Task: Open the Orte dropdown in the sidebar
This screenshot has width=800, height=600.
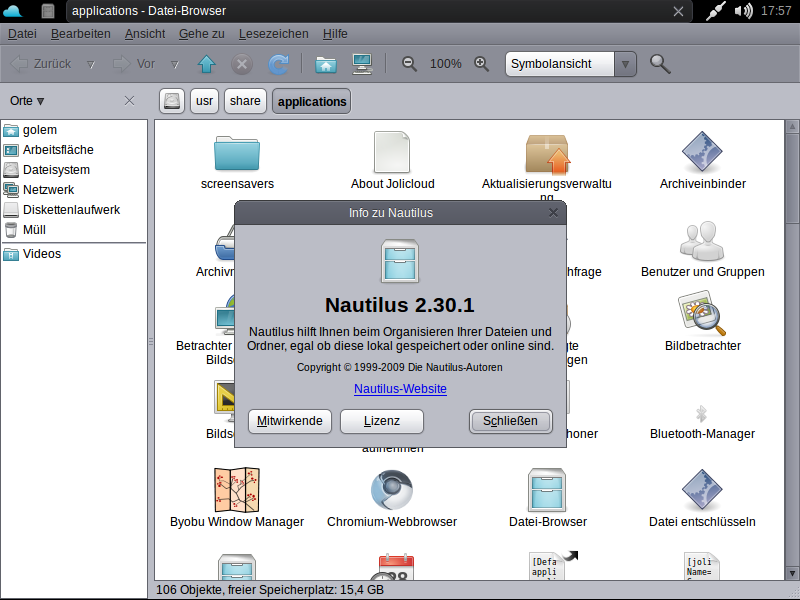Action: point(27,100)
